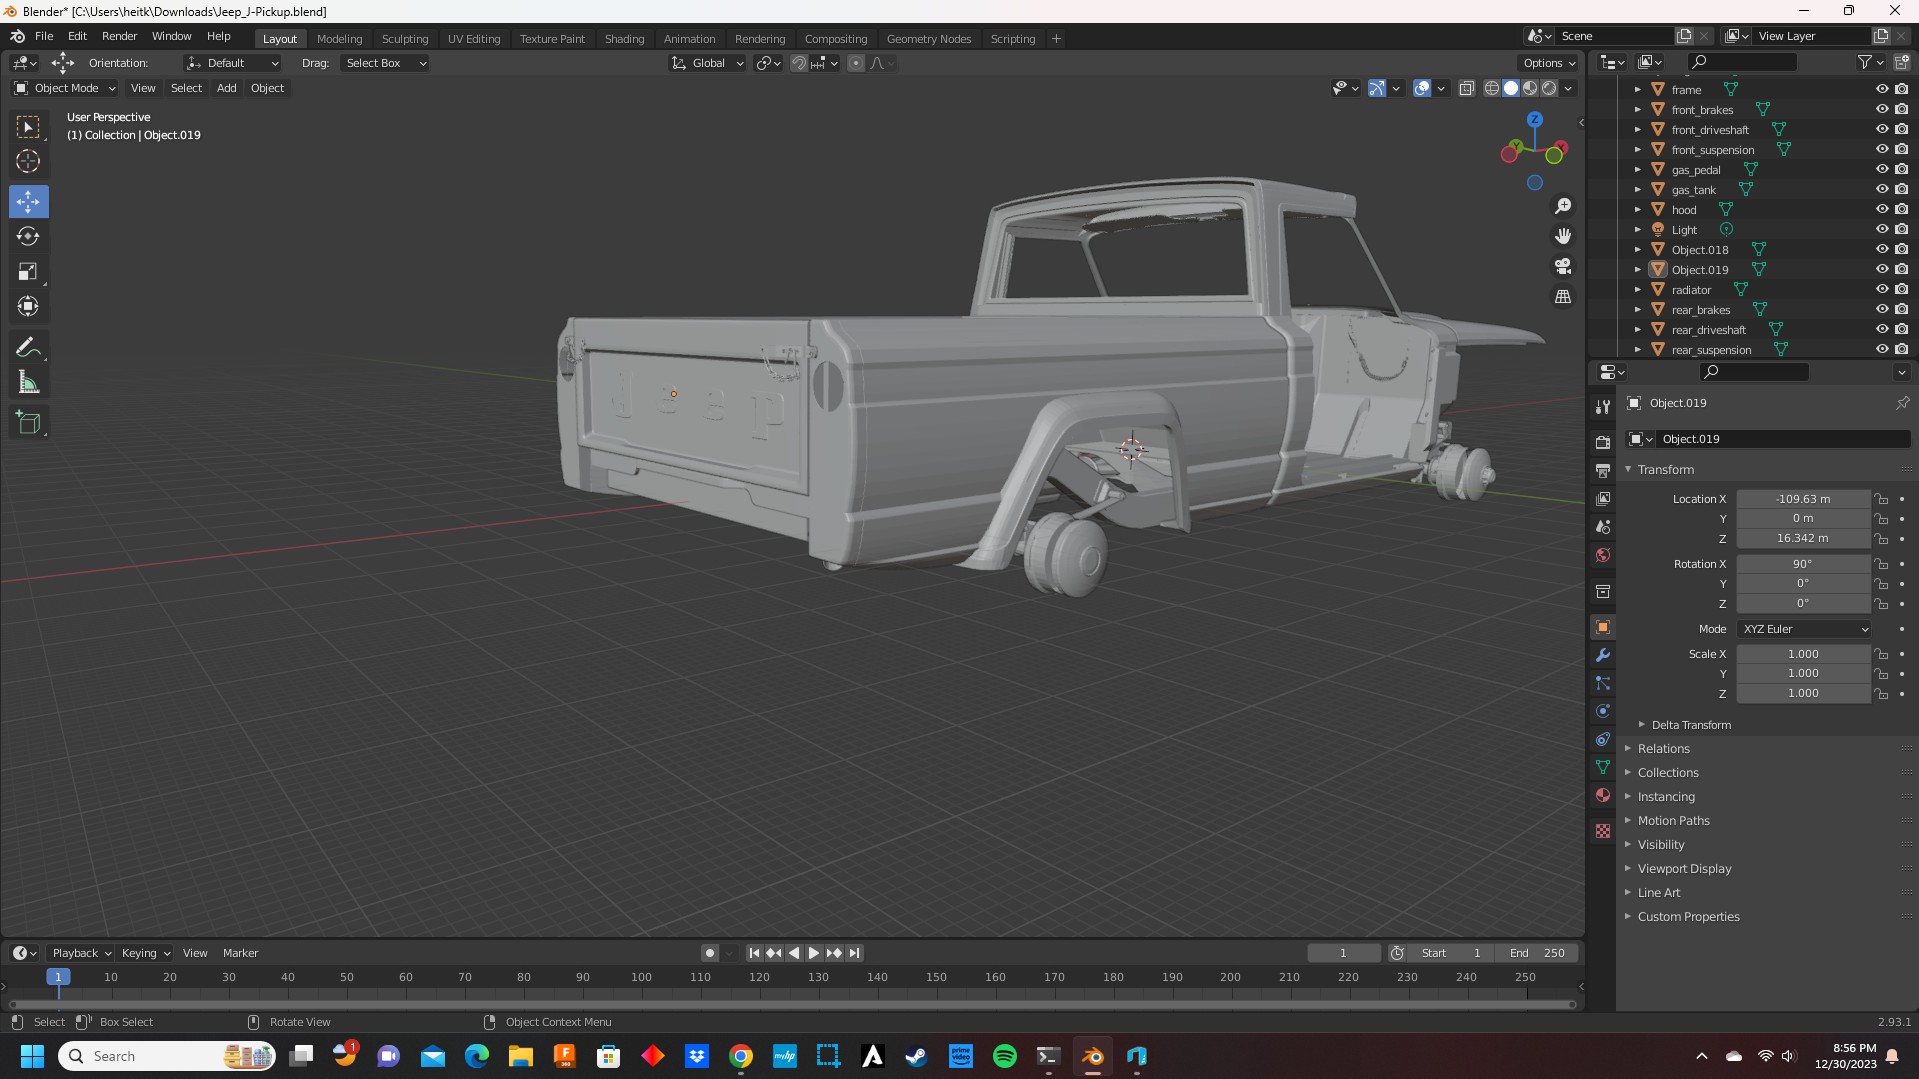The image size is (1919, 1079).
Task: Select the Annotate pencil tool
Action: tap(28, 348)
